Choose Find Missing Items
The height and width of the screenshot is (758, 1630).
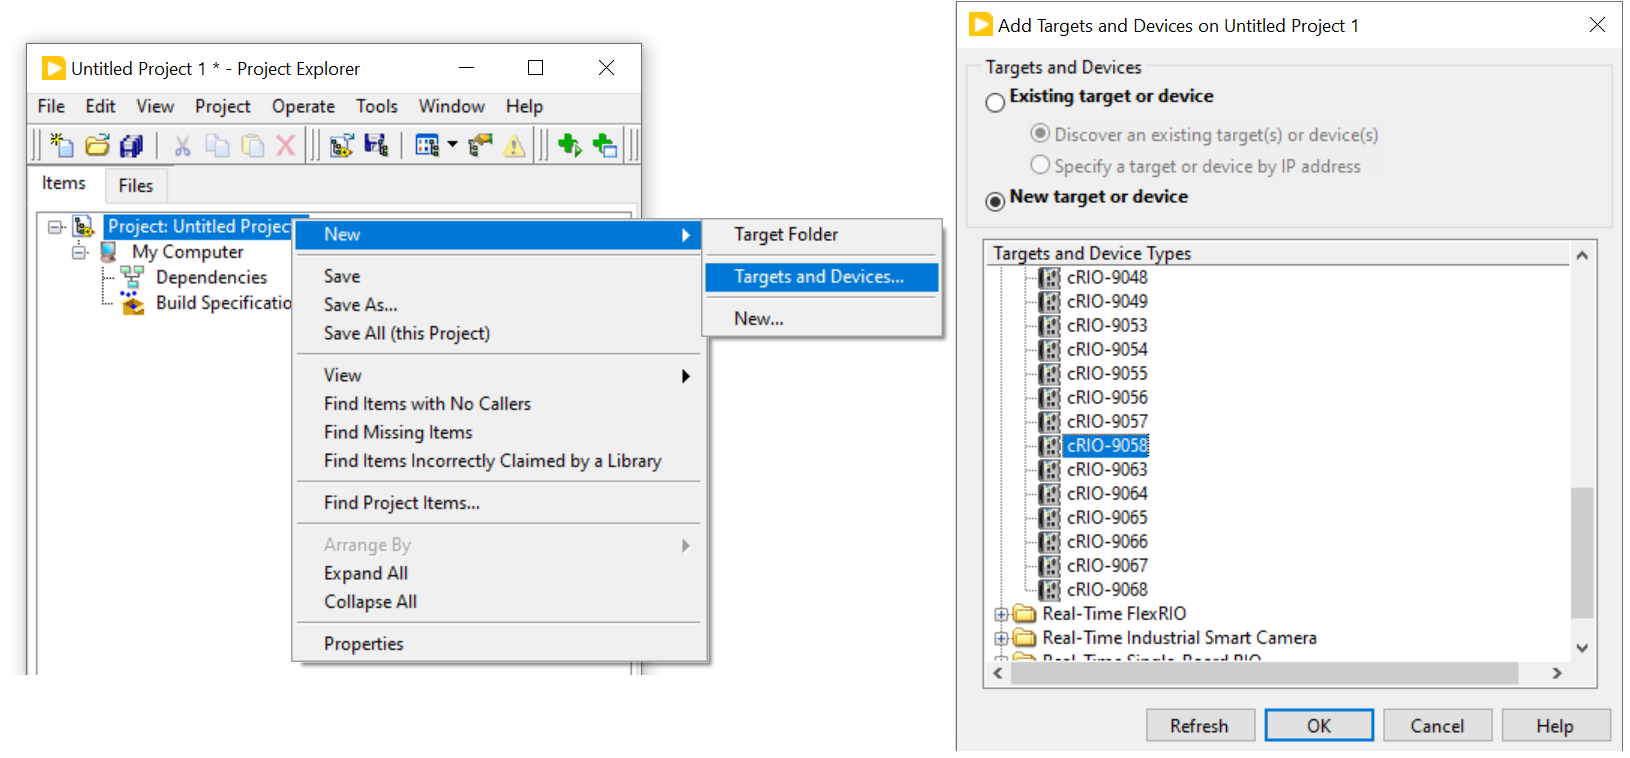499,432
